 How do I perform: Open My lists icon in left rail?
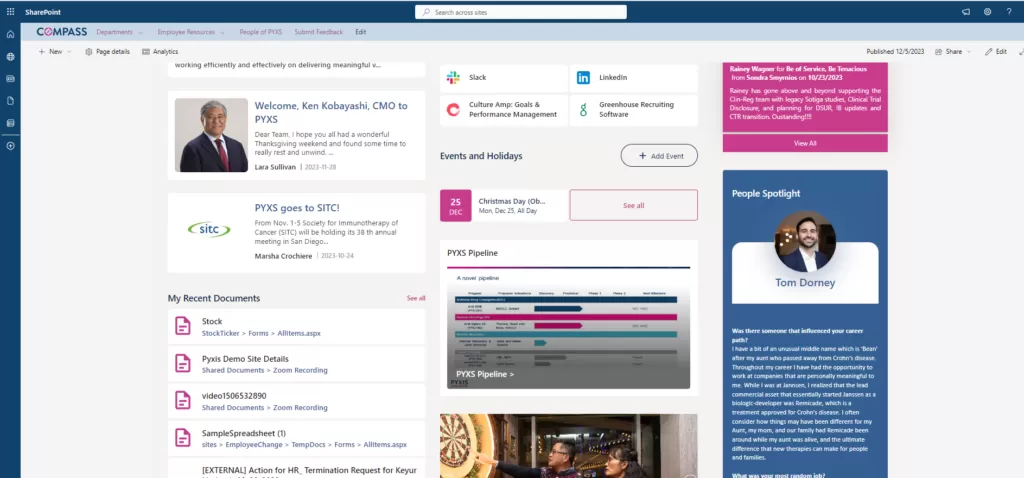[x=10, y=123]
